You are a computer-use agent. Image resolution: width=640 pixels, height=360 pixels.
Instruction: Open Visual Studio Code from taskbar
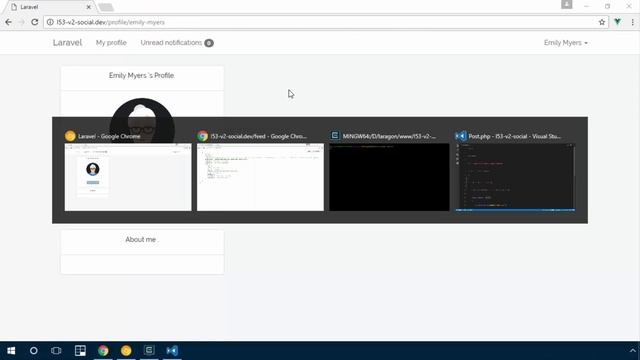click(x=172, y=351)
